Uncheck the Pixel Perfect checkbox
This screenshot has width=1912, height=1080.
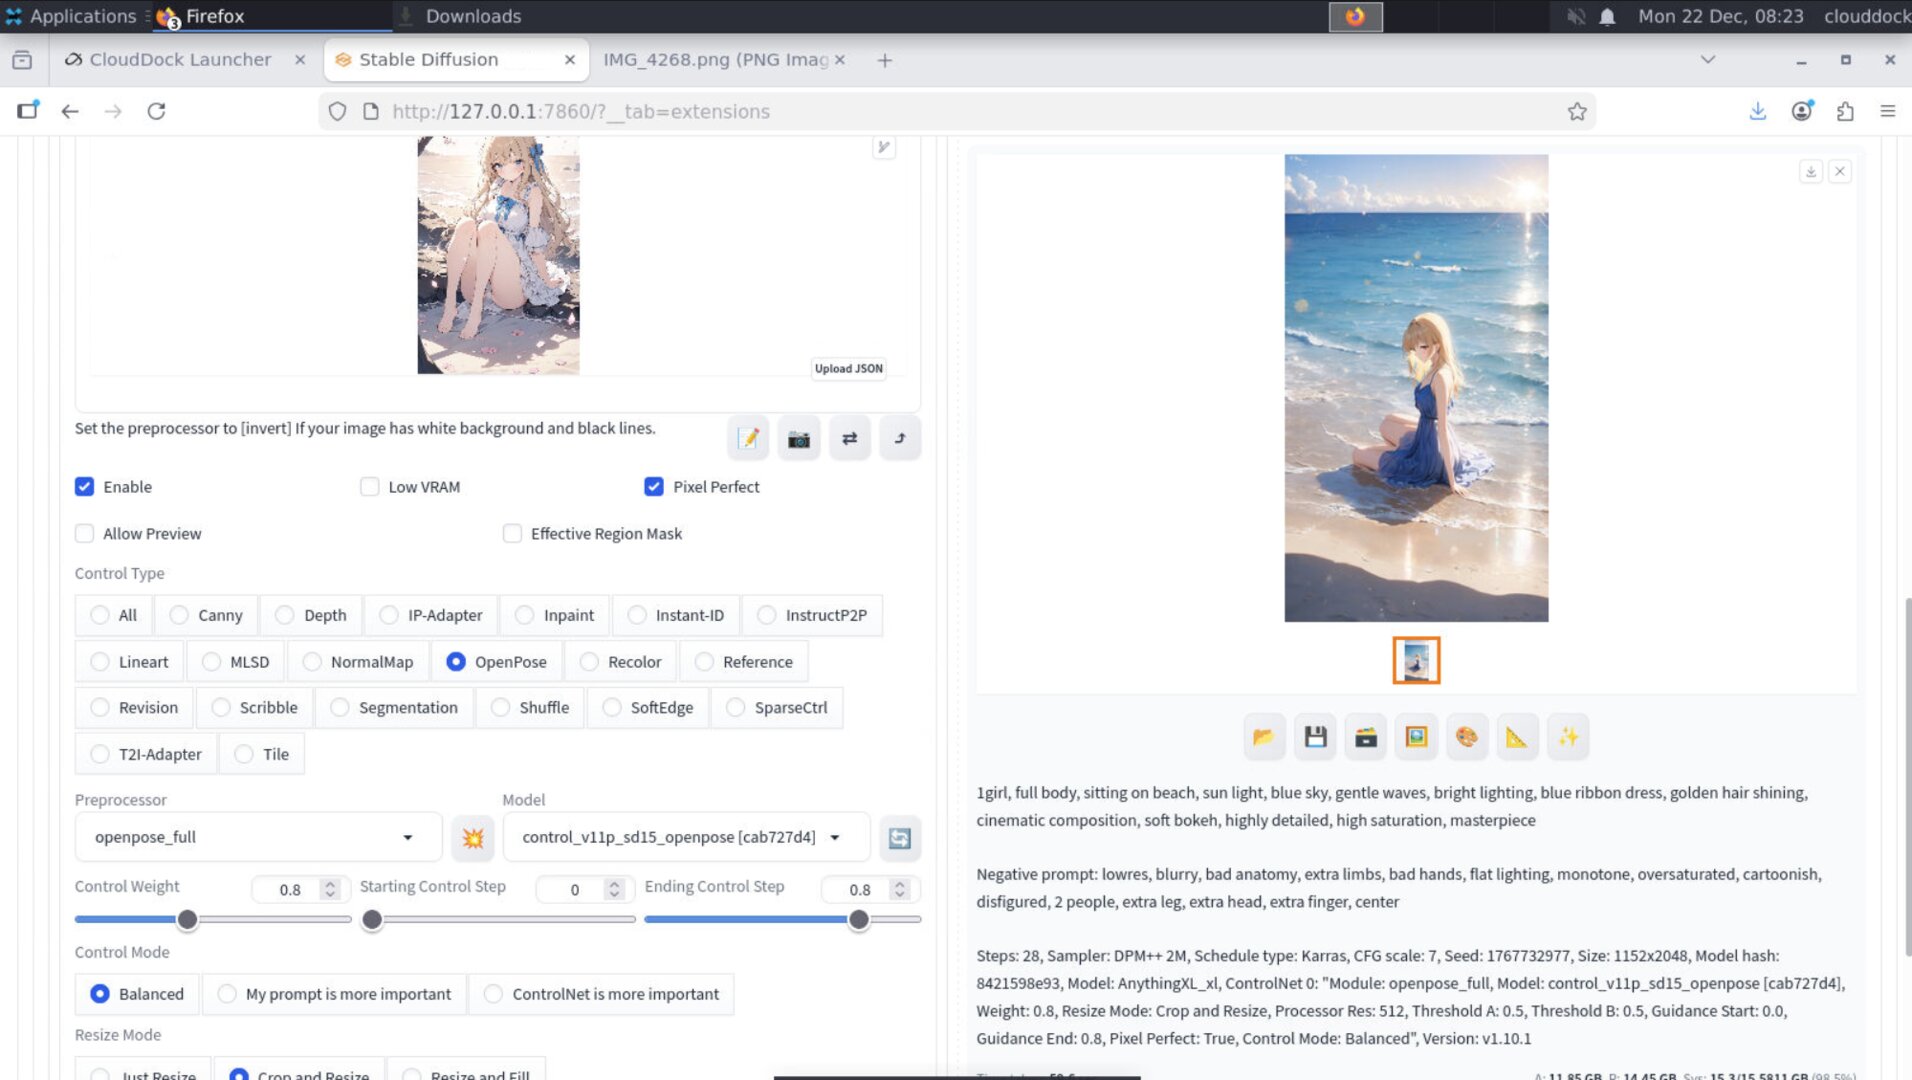point(654,487)
